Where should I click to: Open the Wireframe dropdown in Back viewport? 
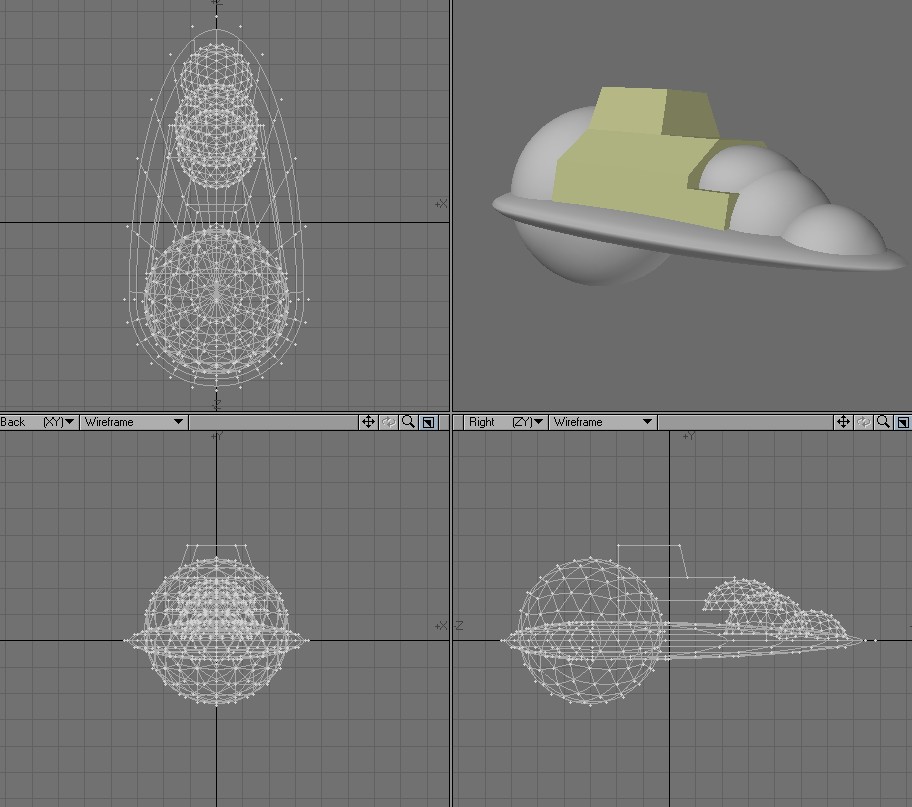(x=133, y=422)
